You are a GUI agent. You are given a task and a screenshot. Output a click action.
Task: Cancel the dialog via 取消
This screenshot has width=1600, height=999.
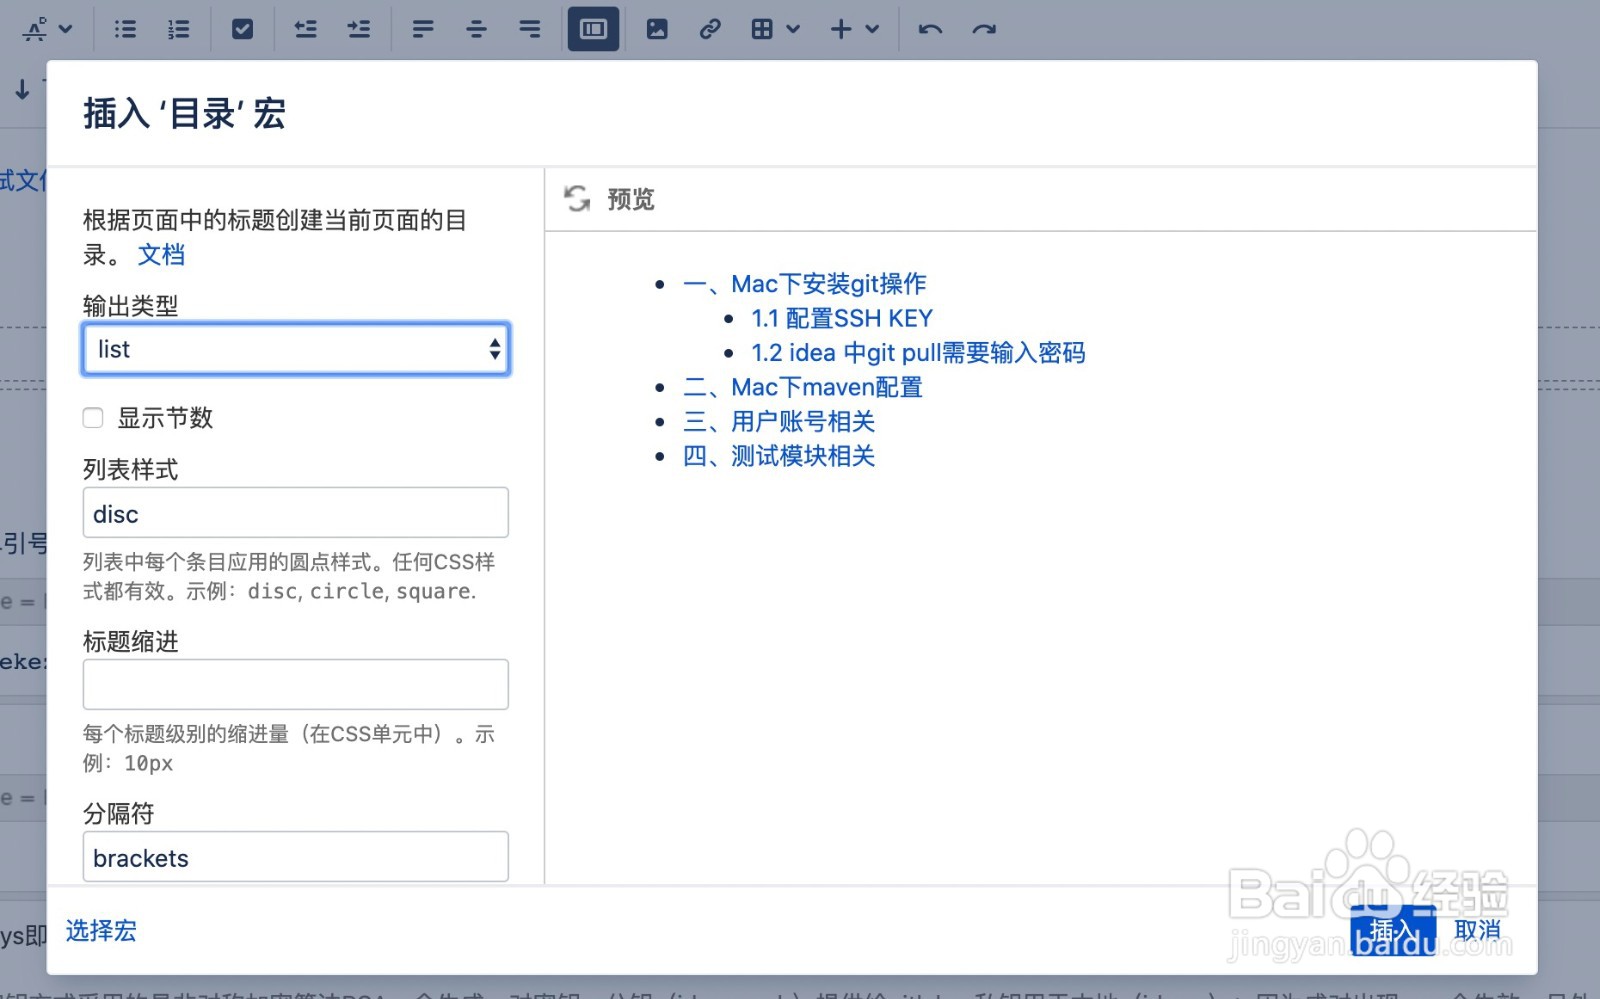tap(1478, 929)
